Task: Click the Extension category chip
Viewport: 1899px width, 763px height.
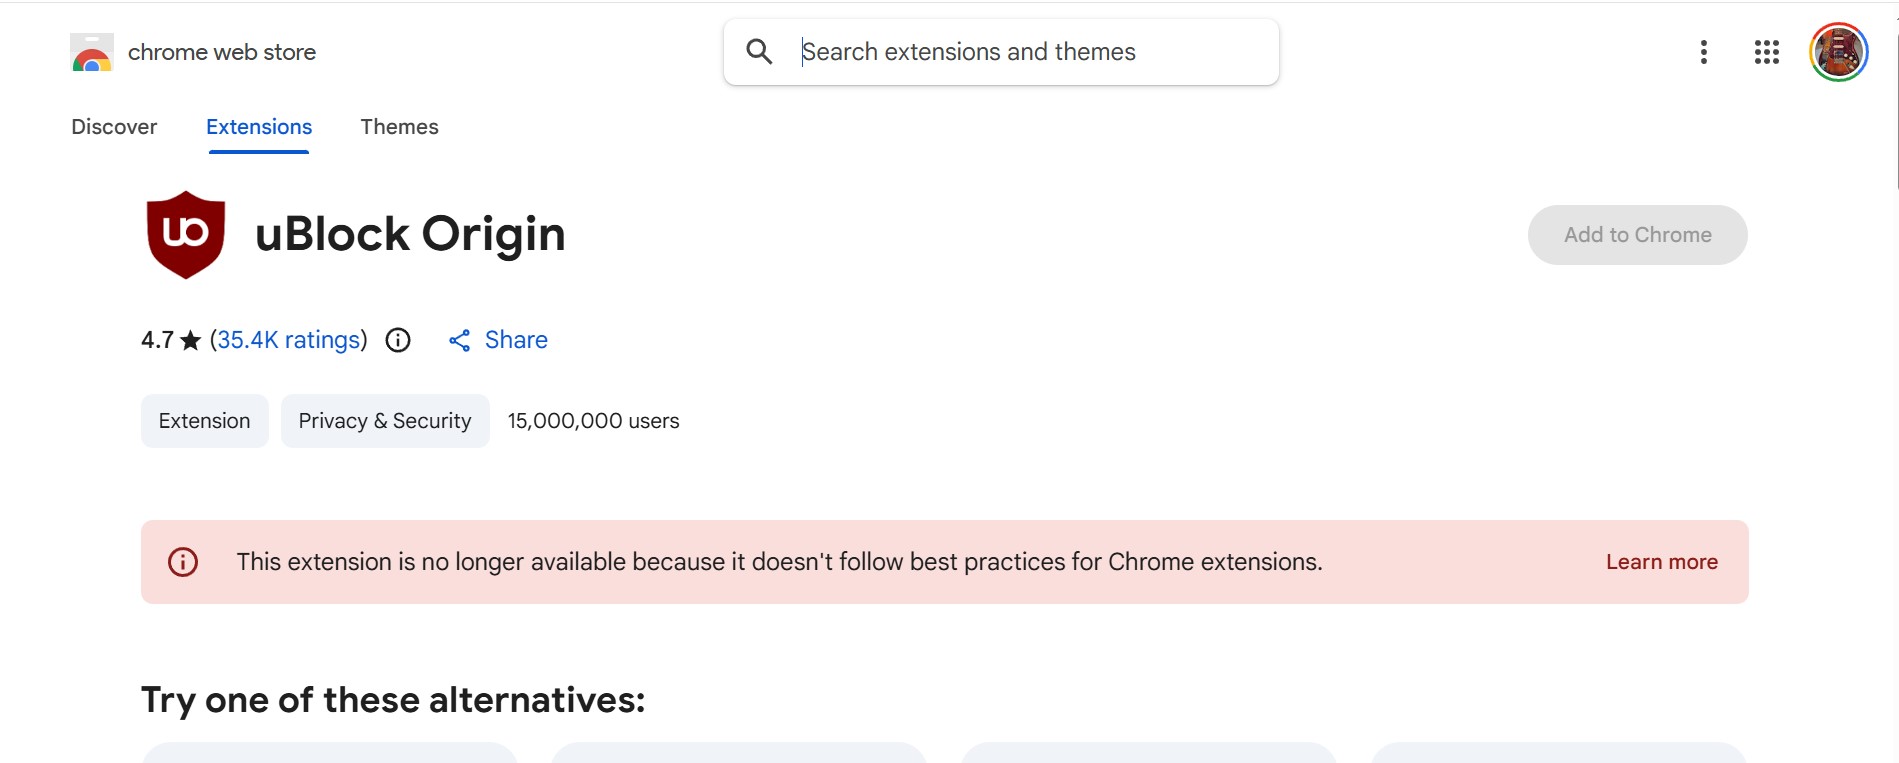Action: [x=204, y=421]
